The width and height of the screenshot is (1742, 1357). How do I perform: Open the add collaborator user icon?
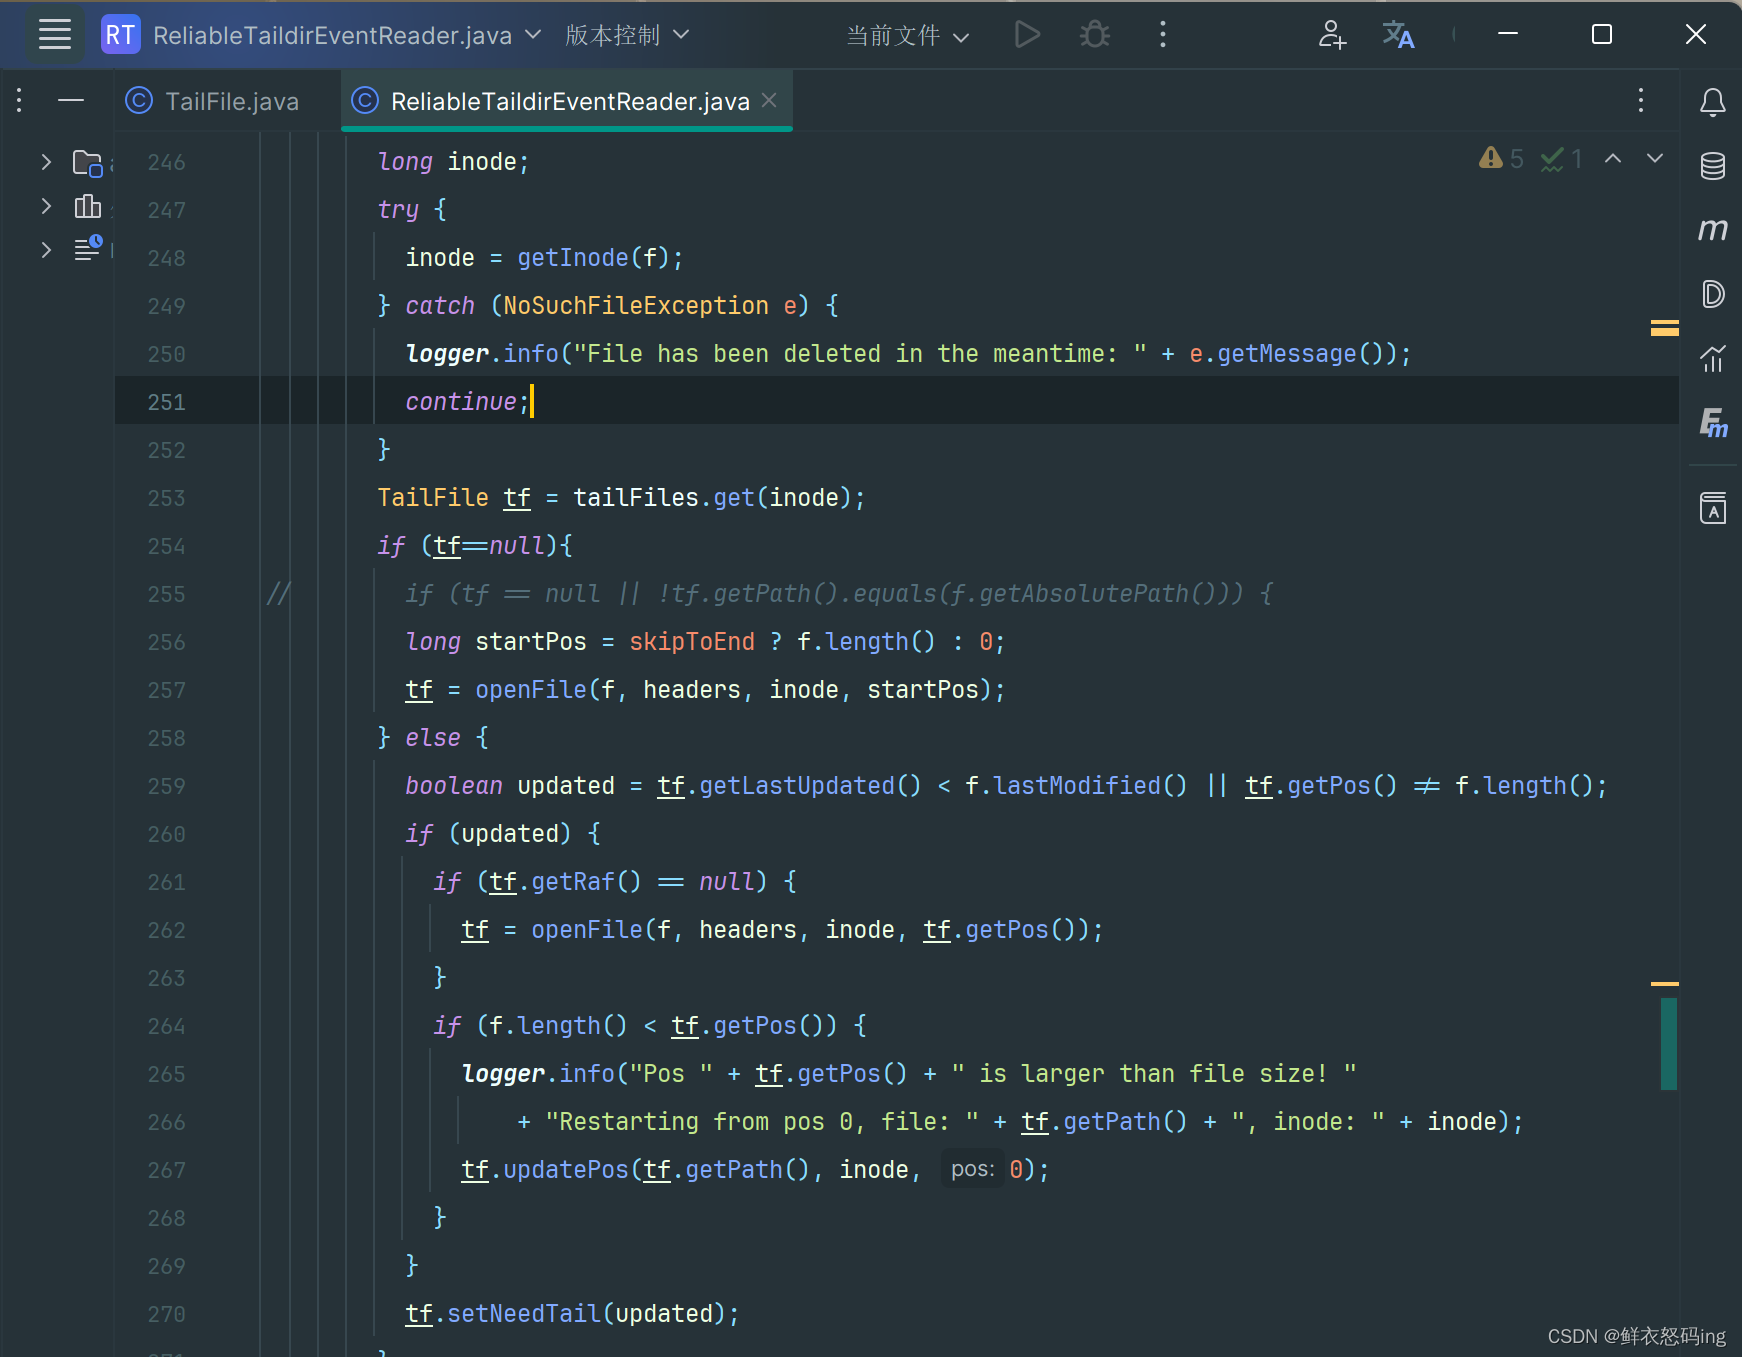pyautogui.click(x=1331, y=35)
